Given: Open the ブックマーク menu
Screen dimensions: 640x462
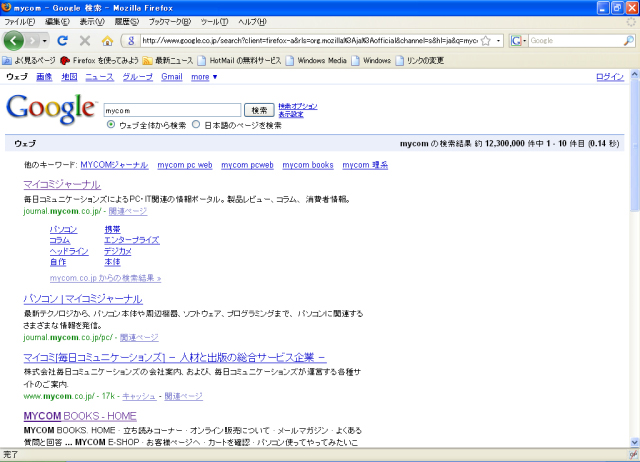Looking at the screenshot, I should 169,22.
